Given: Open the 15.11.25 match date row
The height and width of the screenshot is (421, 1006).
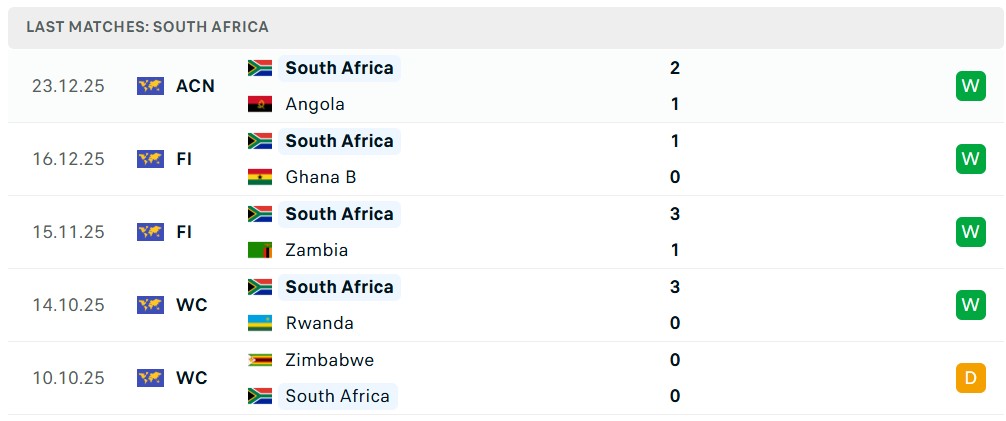Looking at the screenshot, I should click(x=68, y=232).
